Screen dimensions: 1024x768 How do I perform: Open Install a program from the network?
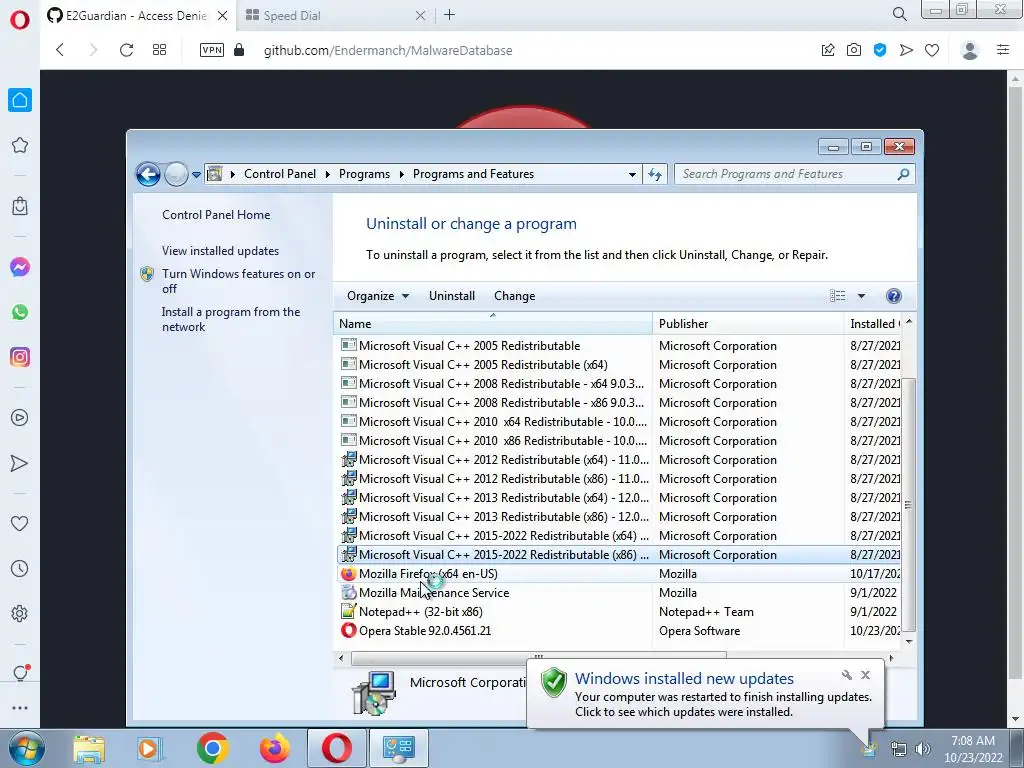point(231,319)
